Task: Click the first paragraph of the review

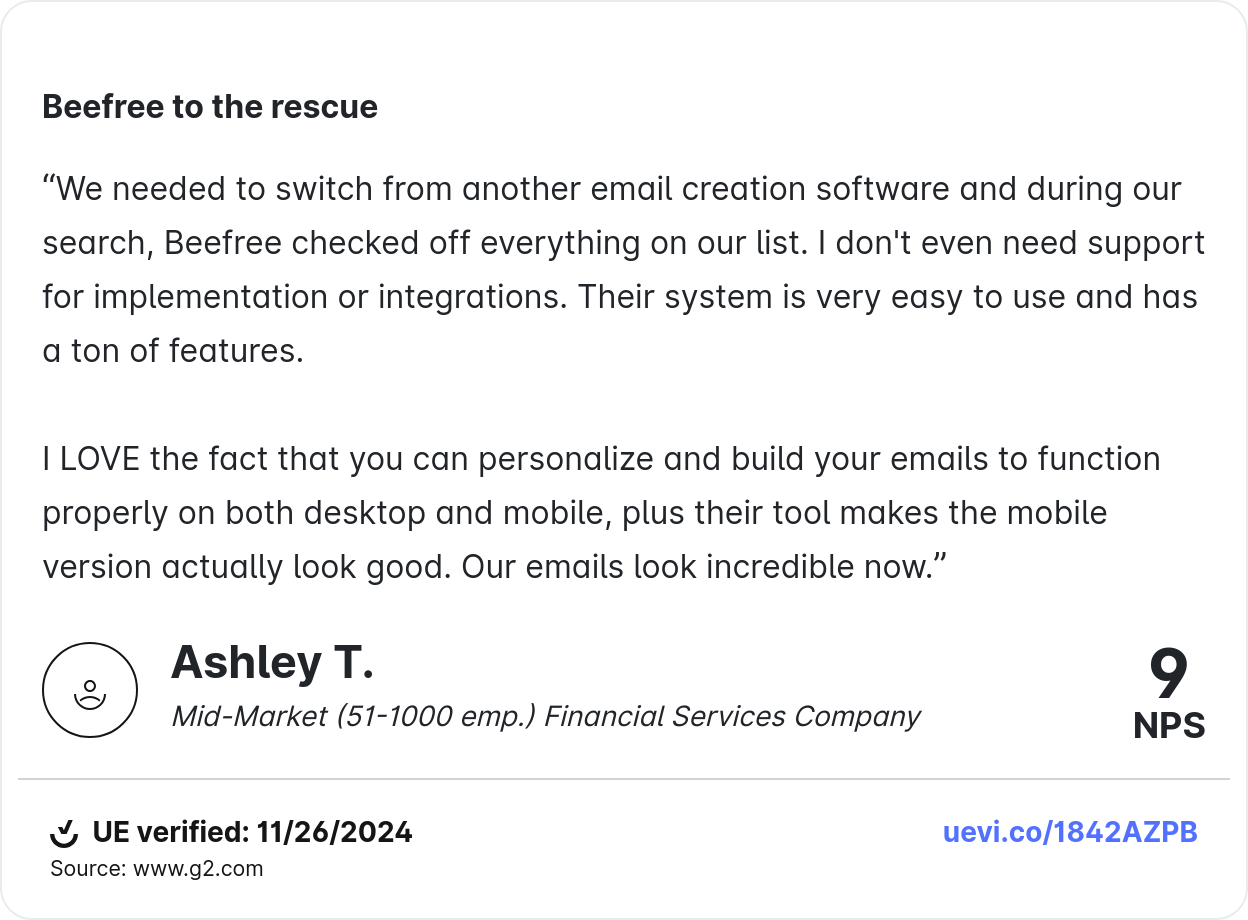Action: tap(620, 270)
